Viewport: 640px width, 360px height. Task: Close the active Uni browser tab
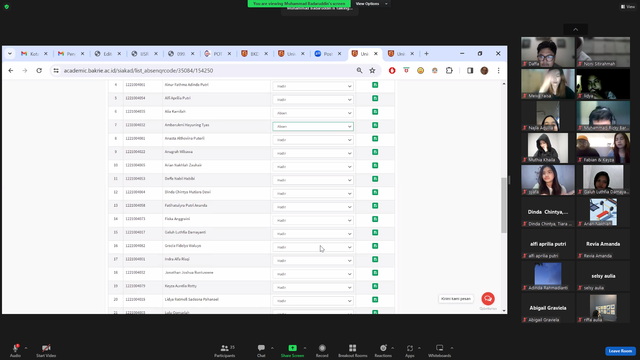[376, 53]
